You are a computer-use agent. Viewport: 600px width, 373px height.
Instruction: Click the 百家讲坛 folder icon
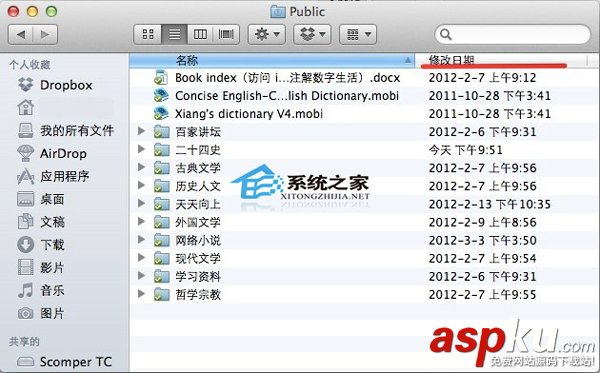point(161,132)
